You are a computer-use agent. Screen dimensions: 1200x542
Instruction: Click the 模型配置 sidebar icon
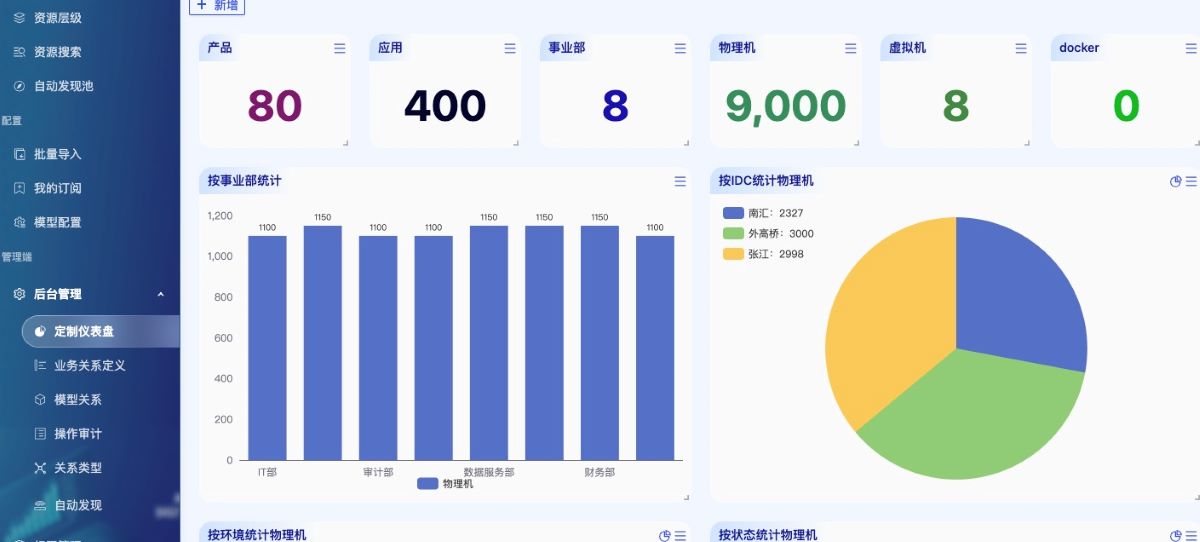coord(19,222)
